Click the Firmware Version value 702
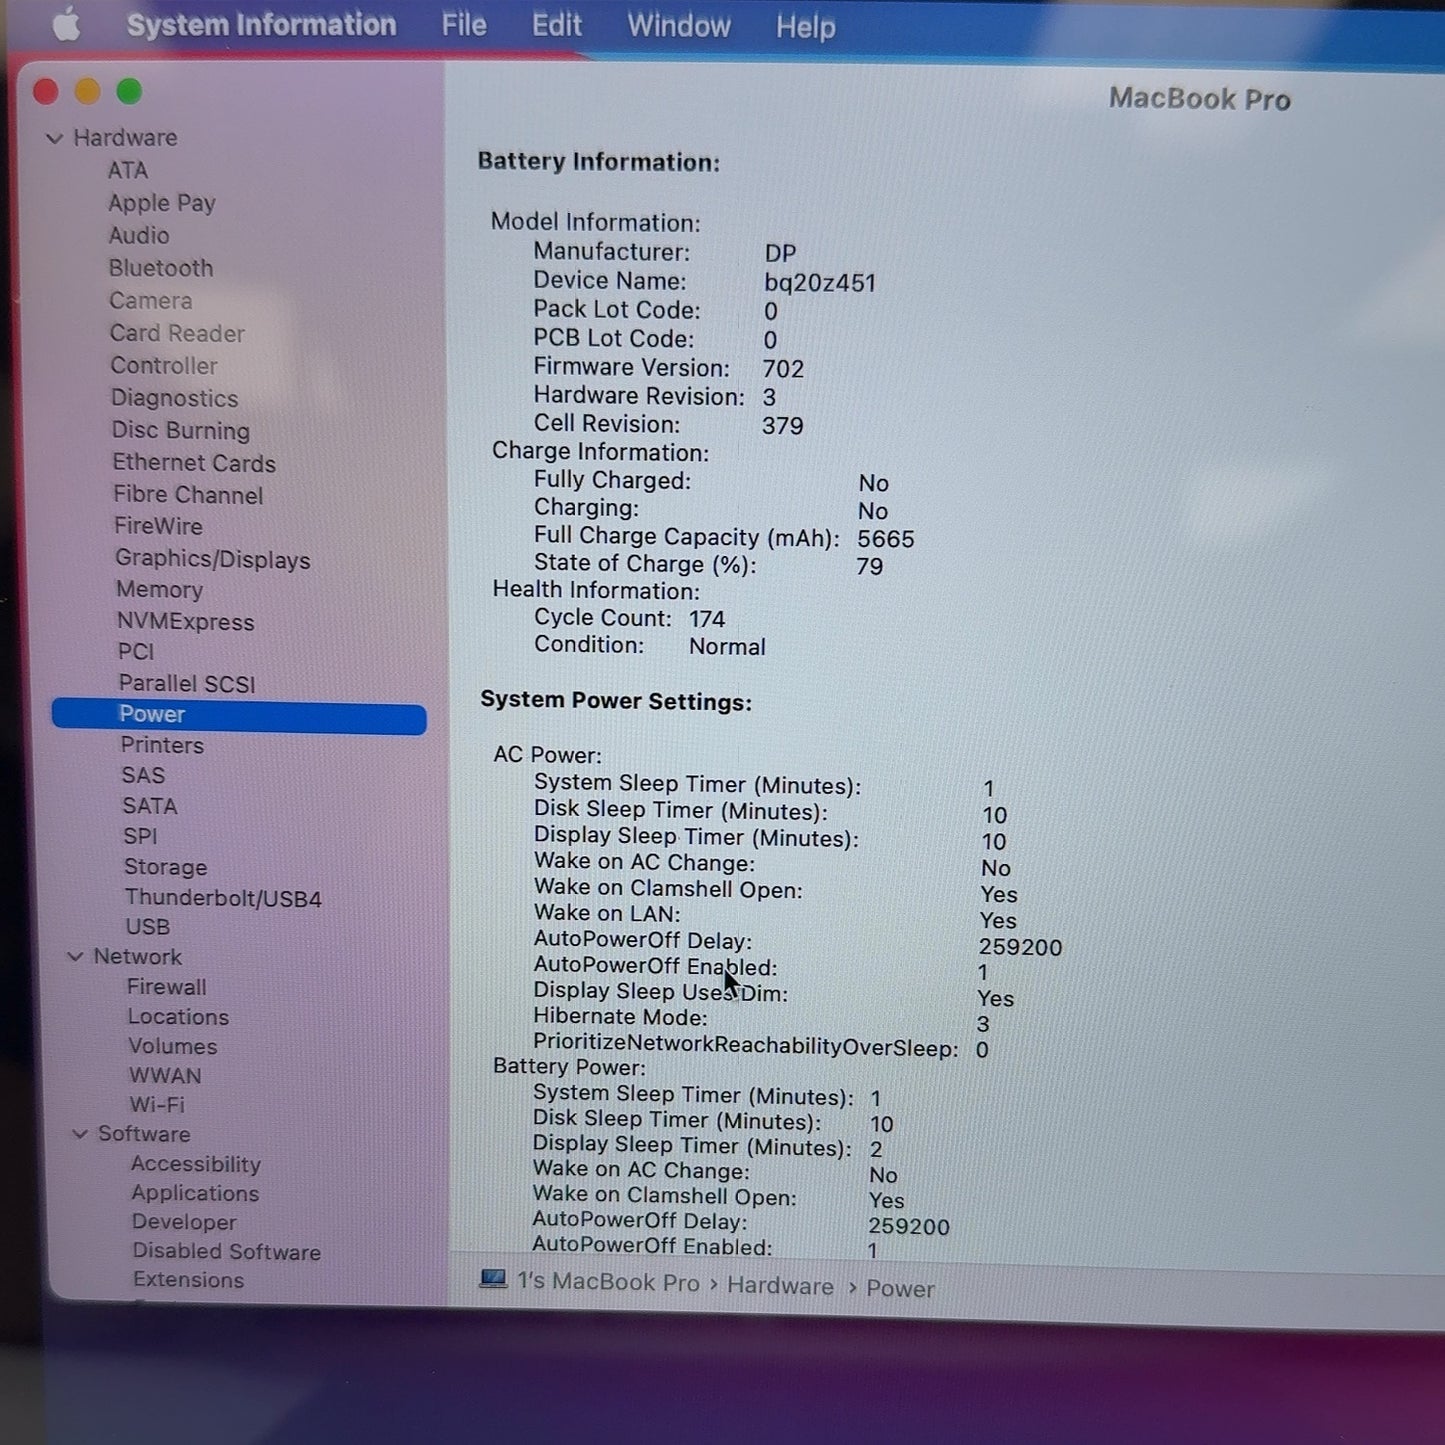This screenshot has height=1445, width=1445. 783,369
